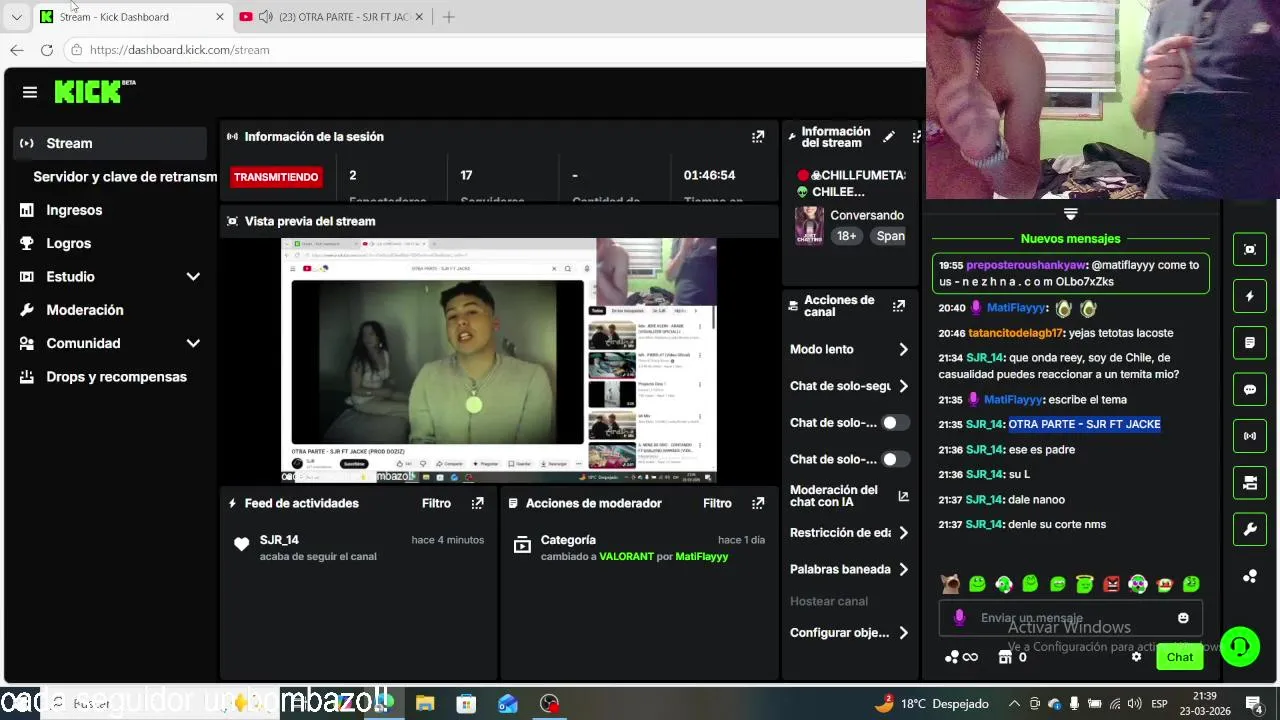This screenshot has height=720, width=1280.
Task: Open Moderación in sidebar
Action: (110, 310)
